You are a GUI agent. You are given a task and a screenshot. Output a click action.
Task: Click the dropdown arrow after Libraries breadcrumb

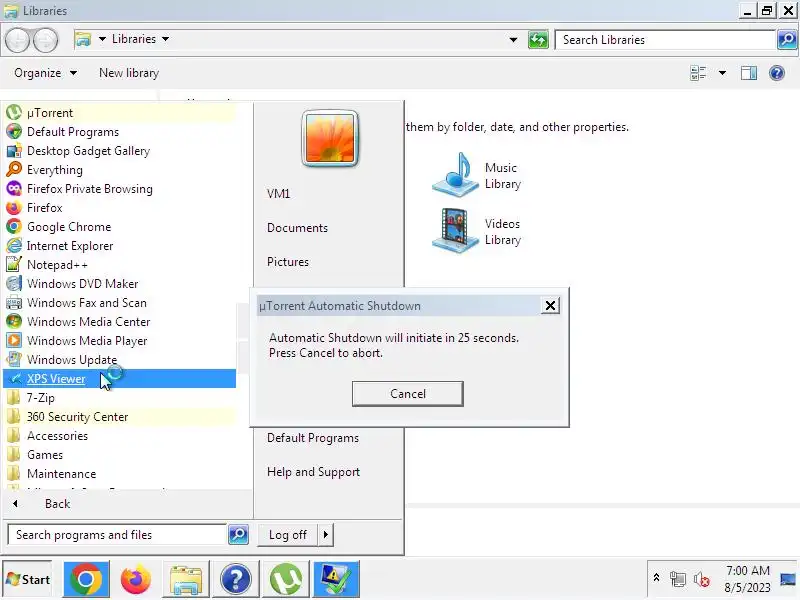coord(165,39)
